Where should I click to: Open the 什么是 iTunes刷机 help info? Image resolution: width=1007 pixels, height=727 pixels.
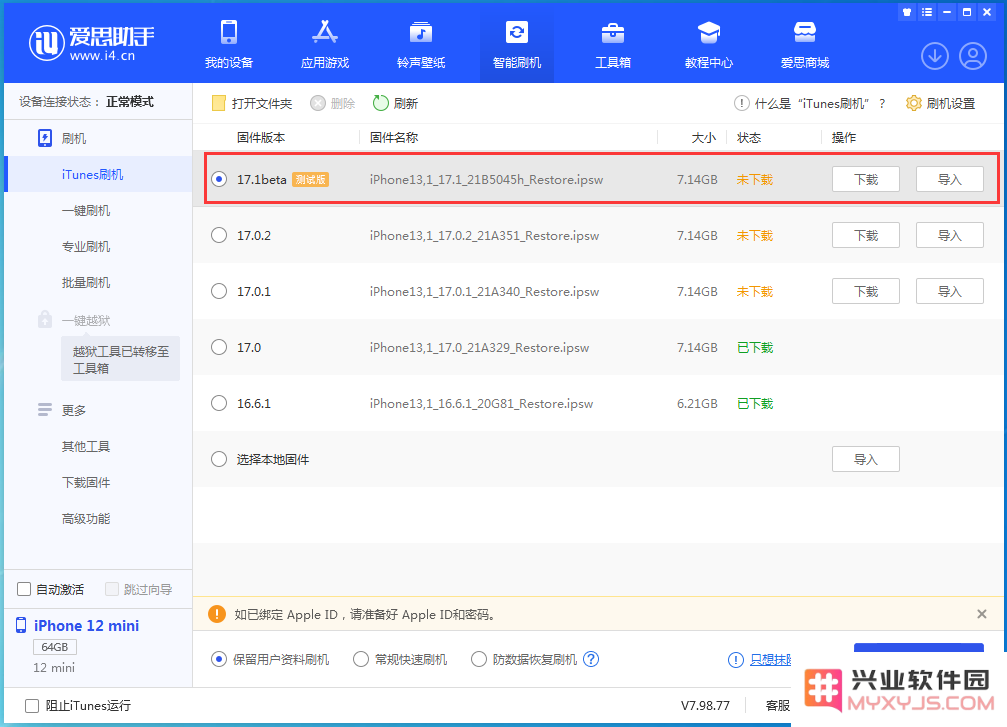click(809, 103)
